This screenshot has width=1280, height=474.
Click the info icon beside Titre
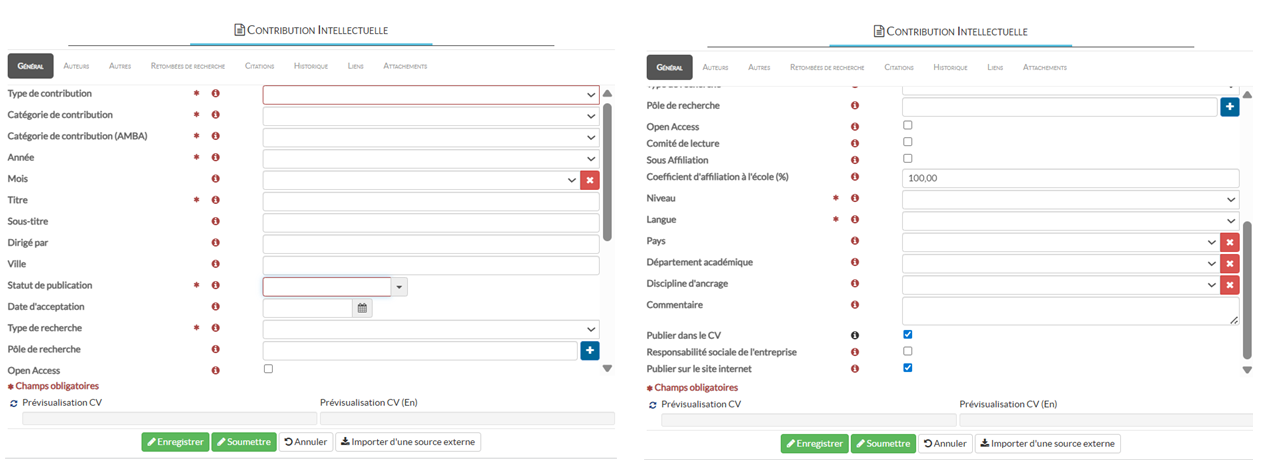215,200
